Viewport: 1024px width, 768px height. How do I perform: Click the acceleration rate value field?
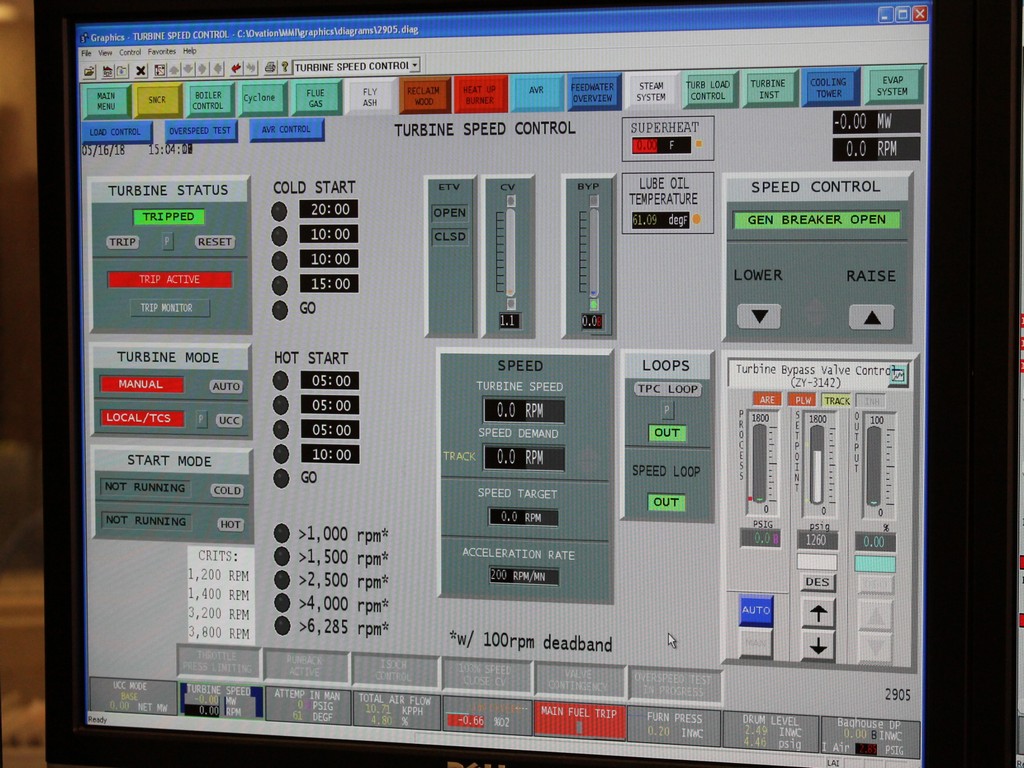point(524,576)
